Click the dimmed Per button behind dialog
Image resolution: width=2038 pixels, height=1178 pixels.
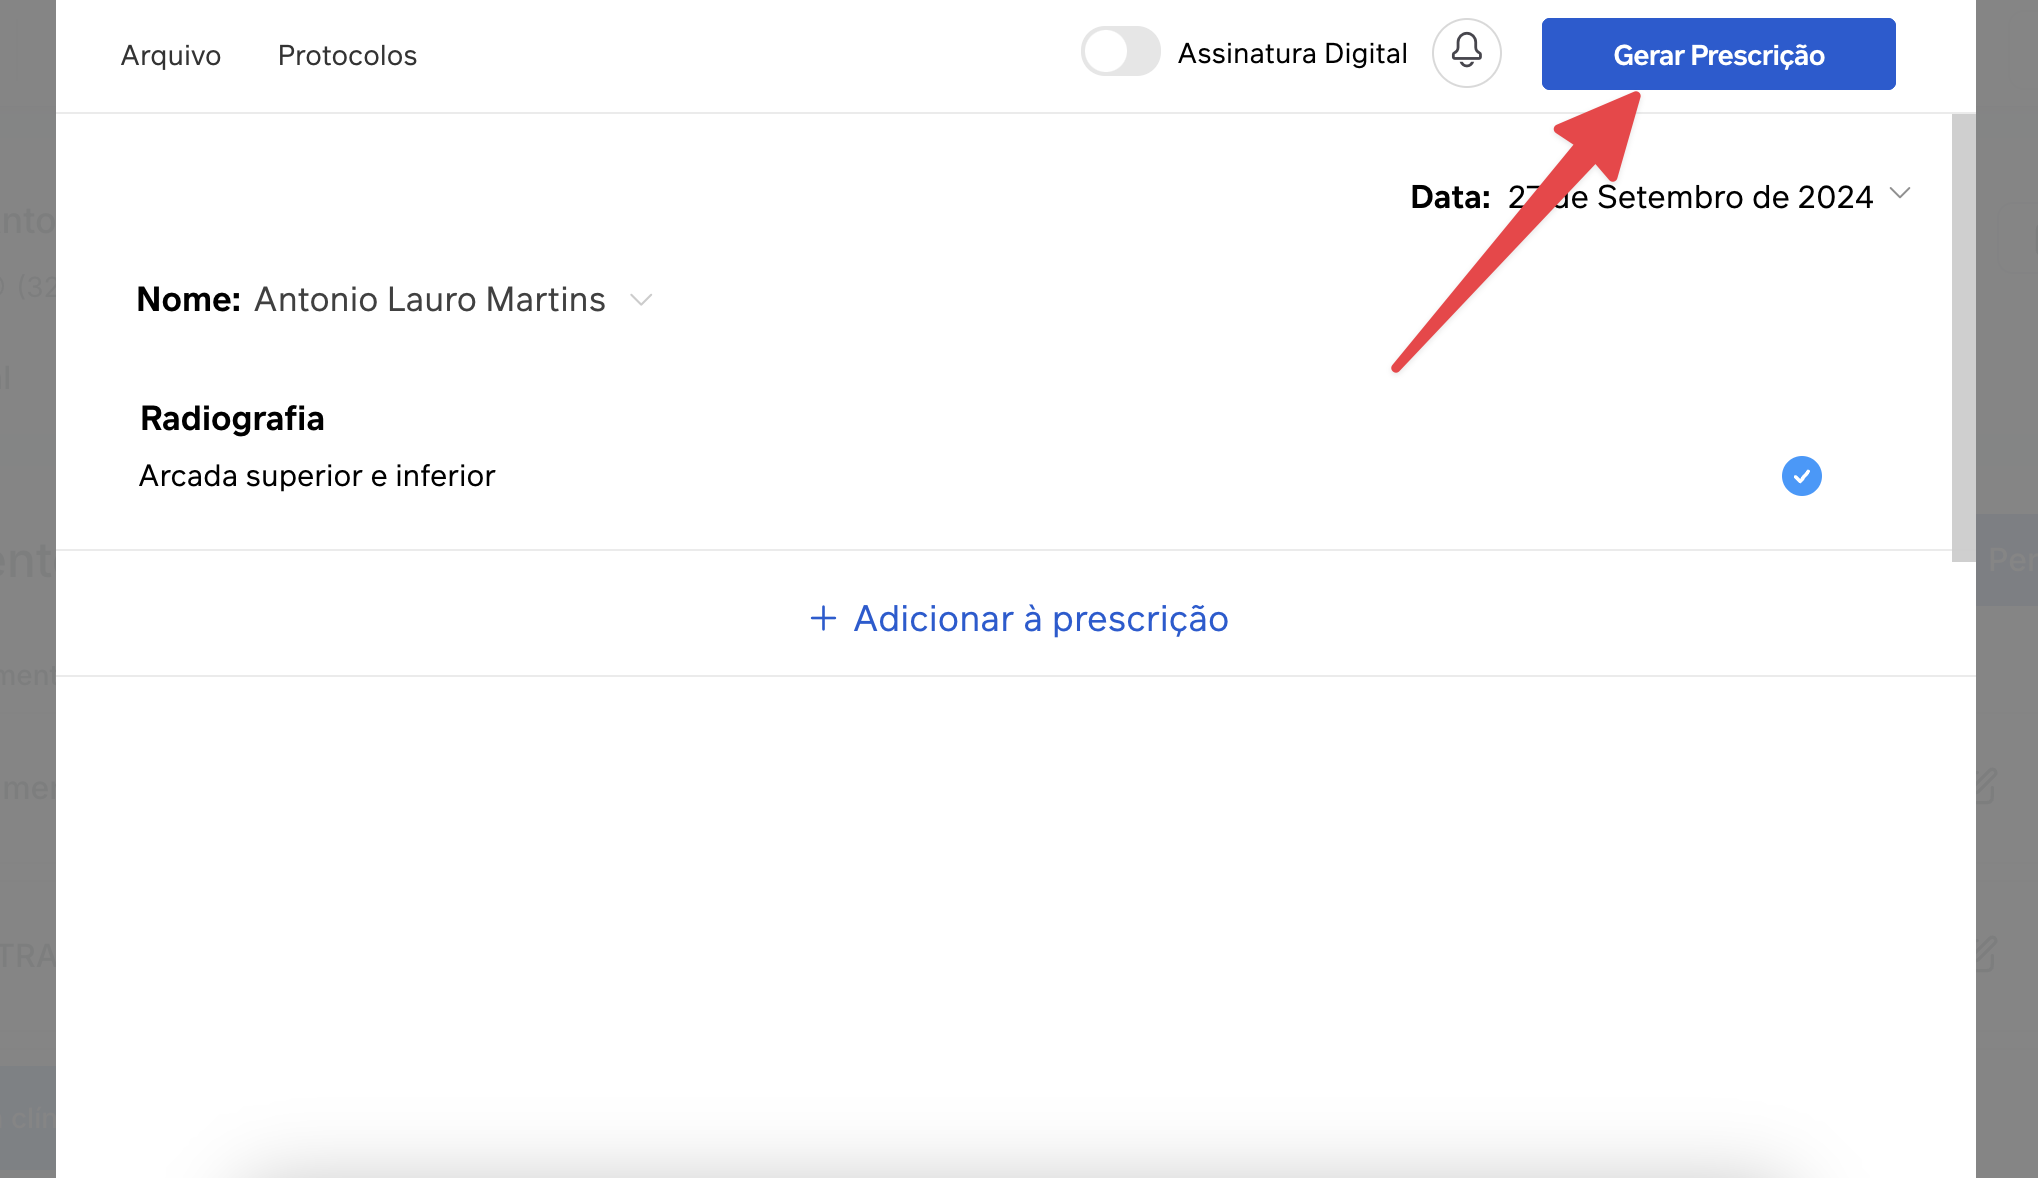pyautogui.click(x=2008, y=560)
